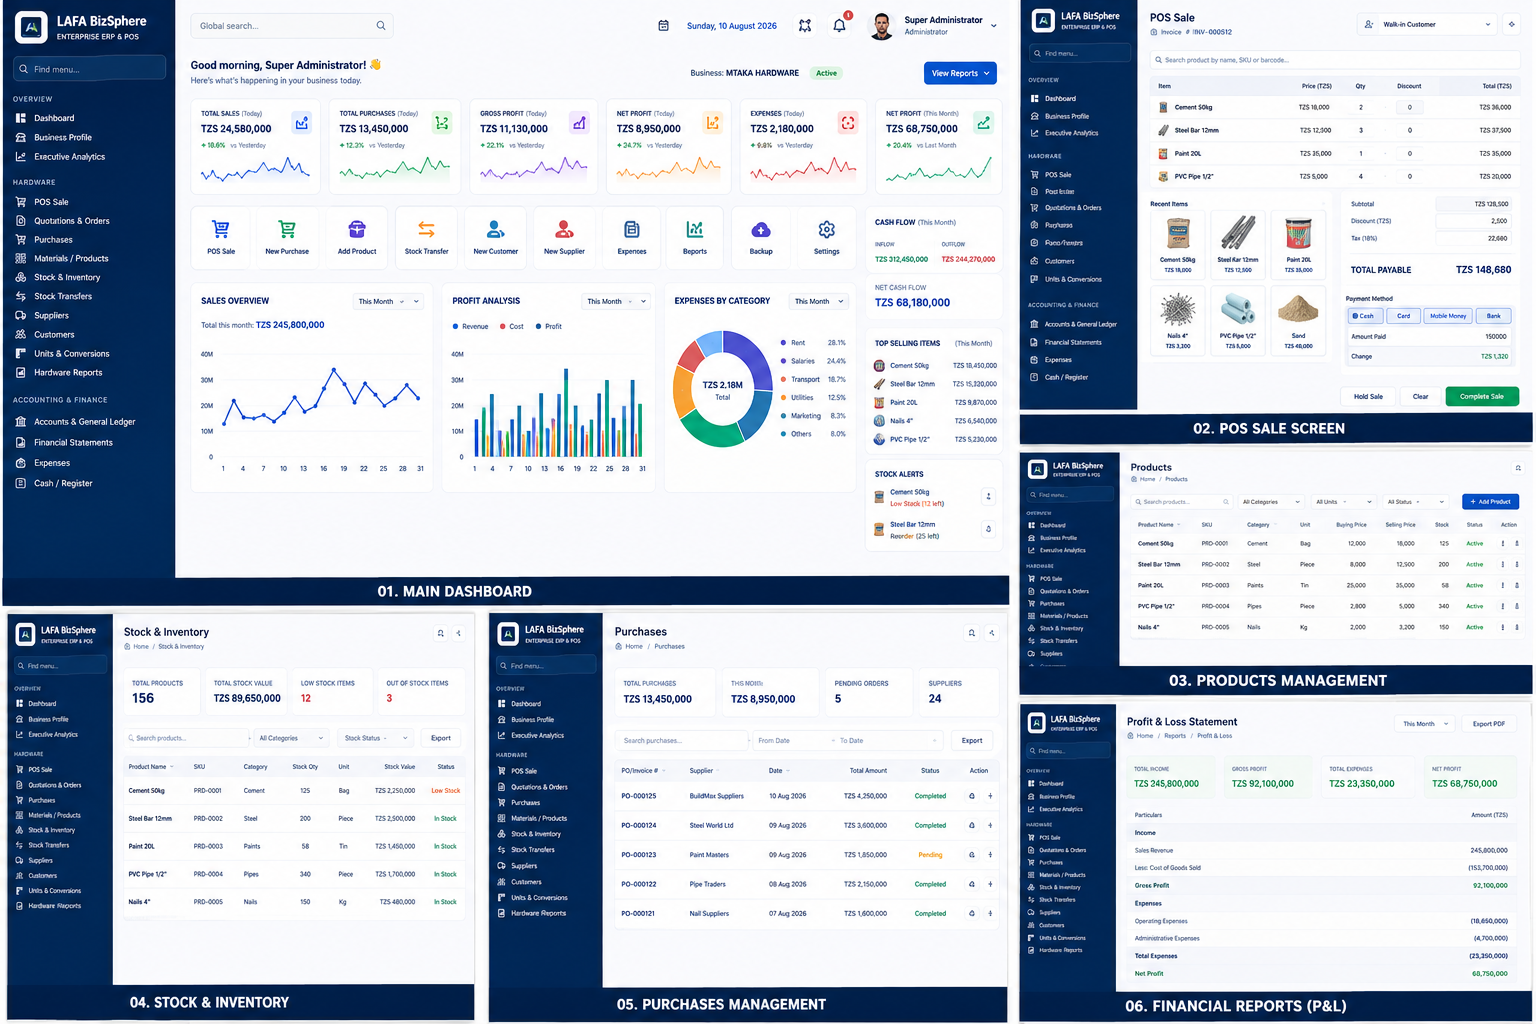Viewport: 1536px width, 1024px height.
Task: Click magnifier icon in Global search
Action: 381,26
